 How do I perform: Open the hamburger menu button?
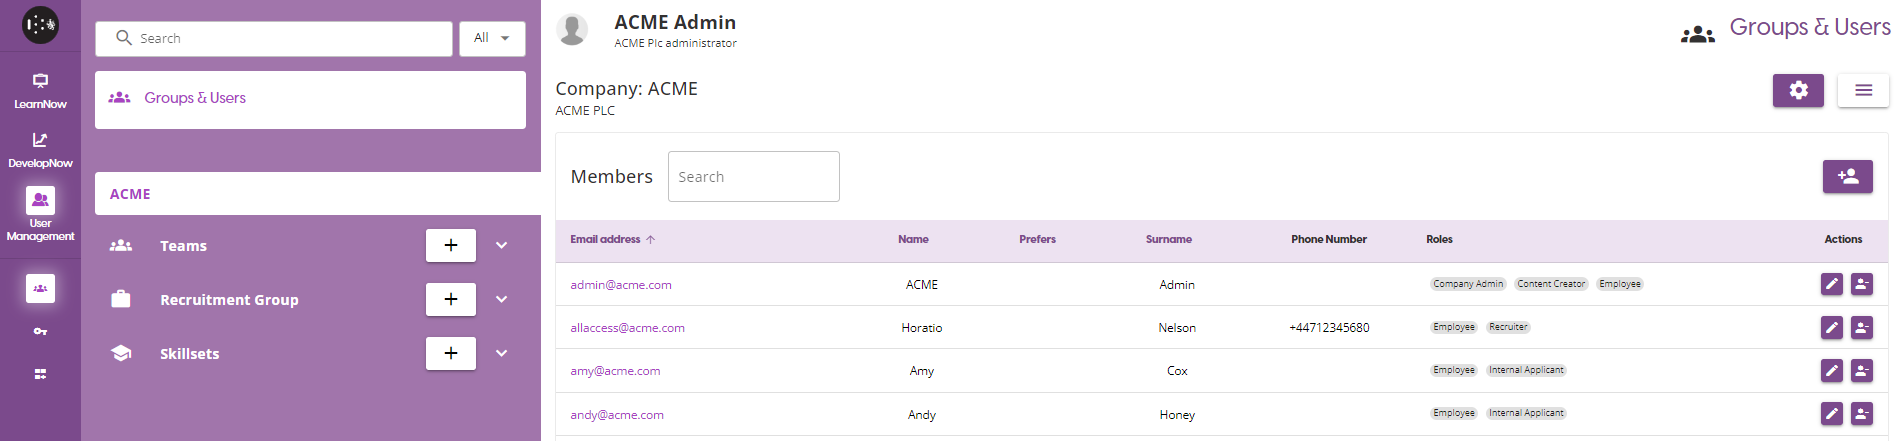[1862, 91]
